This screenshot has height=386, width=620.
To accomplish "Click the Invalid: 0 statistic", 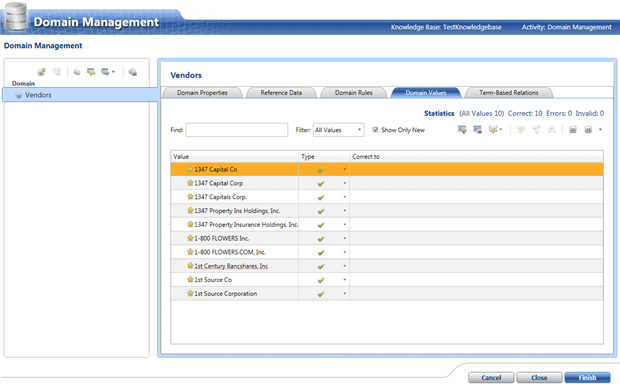I will (x=590, y=114).
